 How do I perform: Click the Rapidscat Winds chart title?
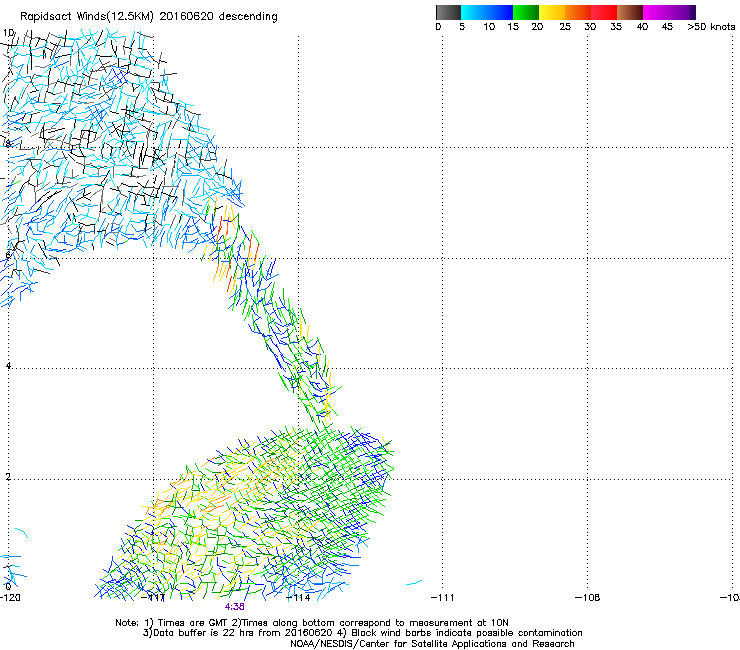tap(149, 17)
